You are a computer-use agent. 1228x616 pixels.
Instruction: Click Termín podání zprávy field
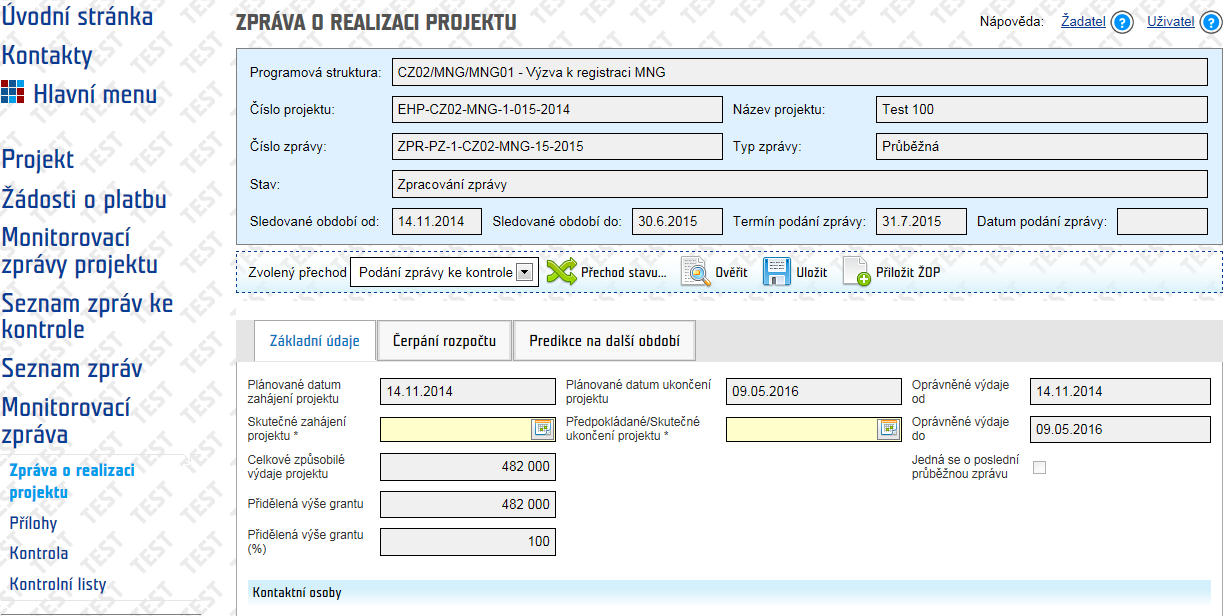tap(921, 221)
